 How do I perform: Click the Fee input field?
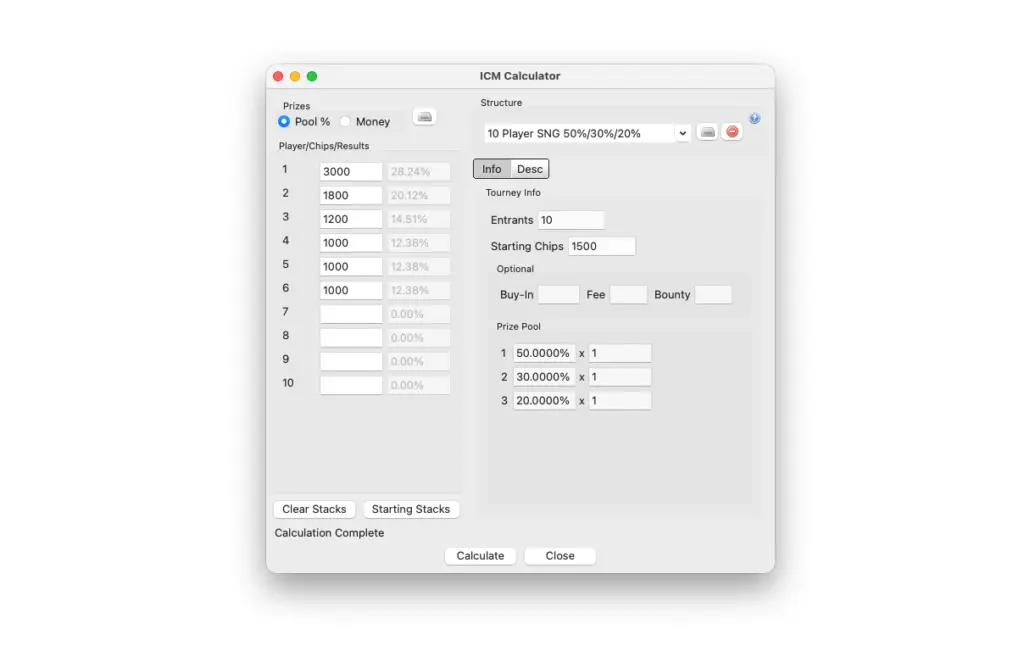point(628,295)
